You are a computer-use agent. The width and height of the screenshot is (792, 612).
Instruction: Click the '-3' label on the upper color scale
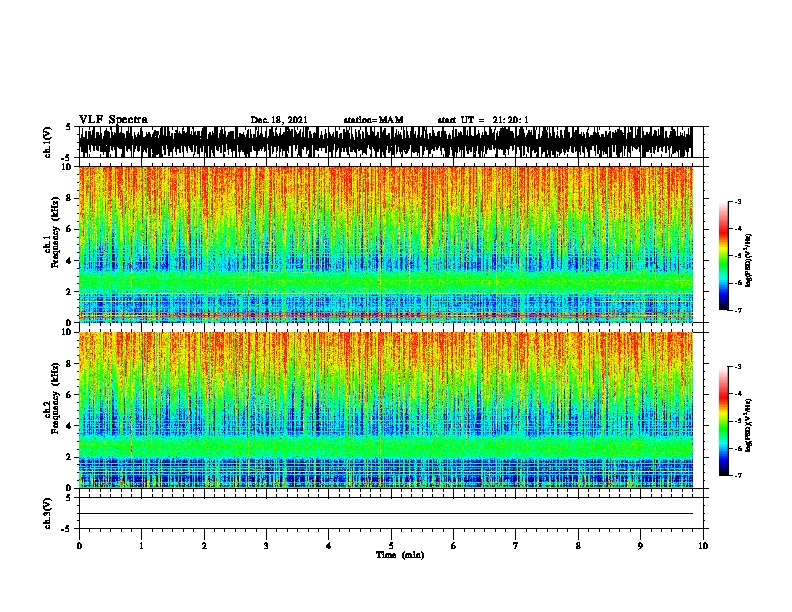pos(737,202)
